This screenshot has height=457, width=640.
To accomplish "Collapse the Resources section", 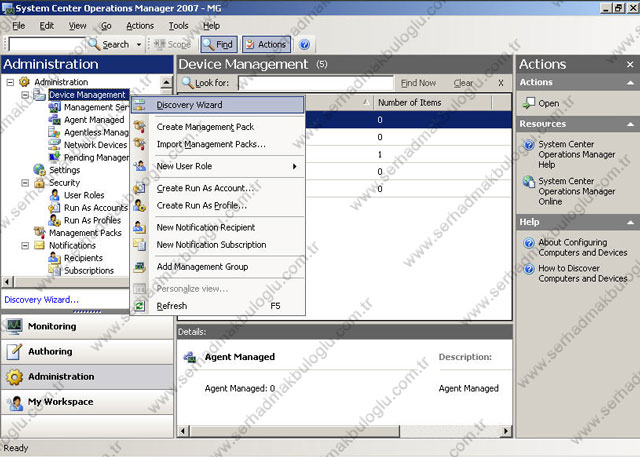I will coord(630,124).
